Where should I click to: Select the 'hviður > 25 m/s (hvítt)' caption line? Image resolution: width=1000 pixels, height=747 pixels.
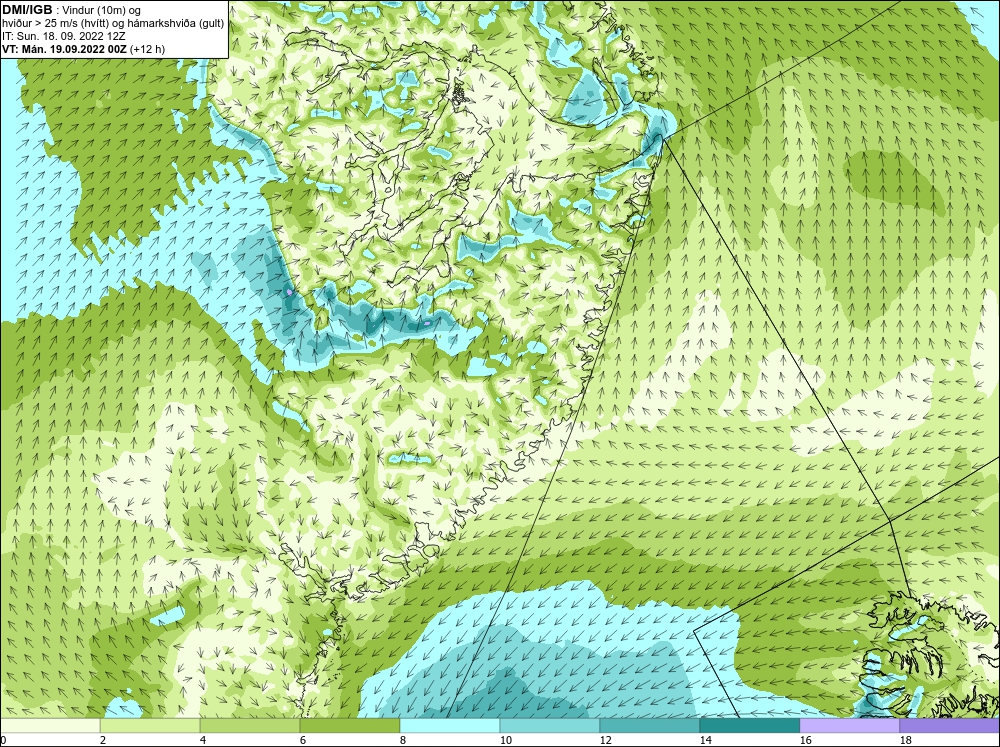[114, 23]
